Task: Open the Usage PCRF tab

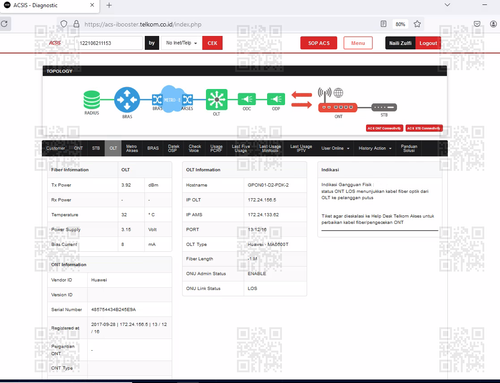Action: [x=216, y=148]
